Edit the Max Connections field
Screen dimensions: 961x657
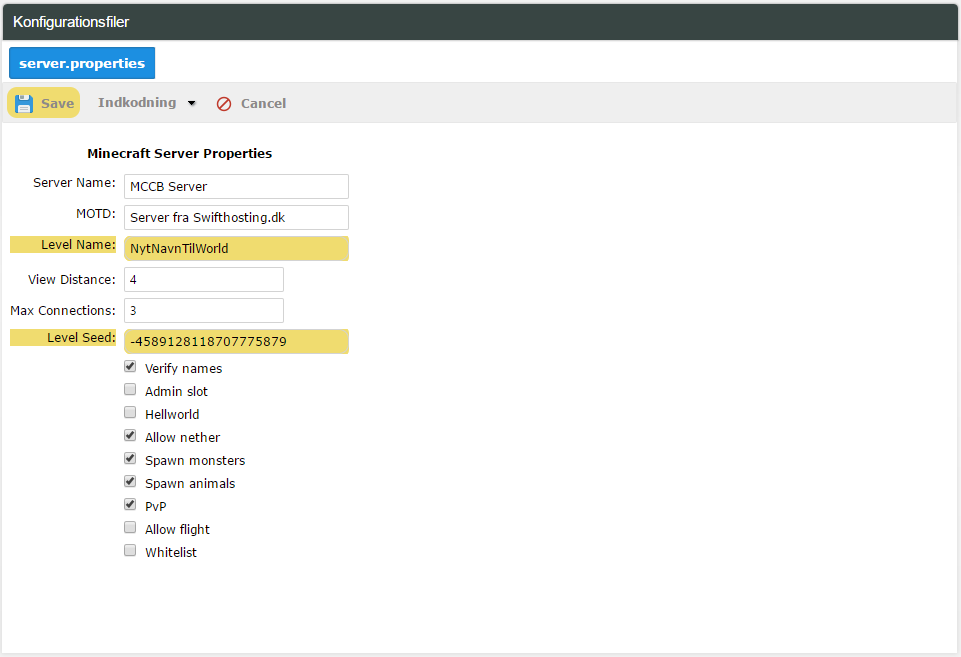coord(203,311)
